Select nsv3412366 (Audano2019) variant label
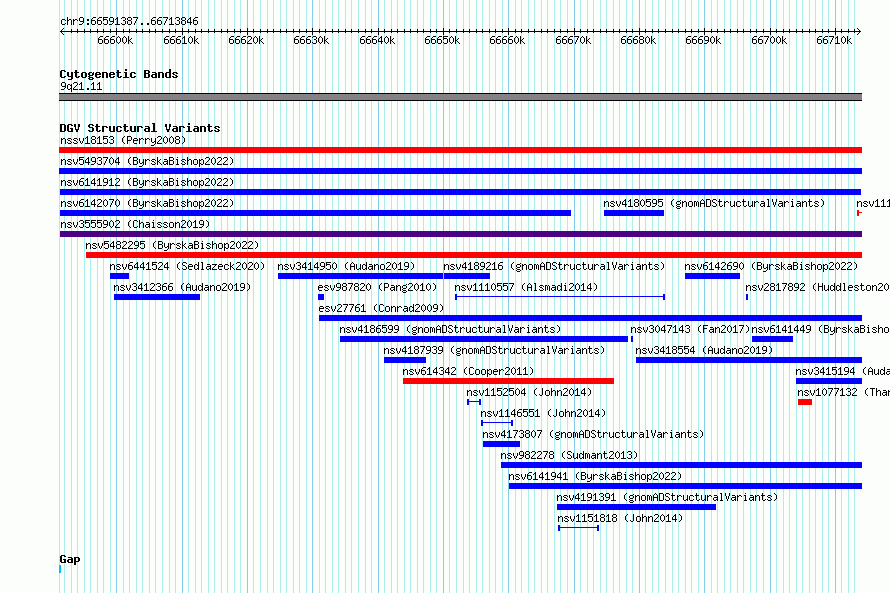This screenshot has height=593, width=890. coord(182,287)
